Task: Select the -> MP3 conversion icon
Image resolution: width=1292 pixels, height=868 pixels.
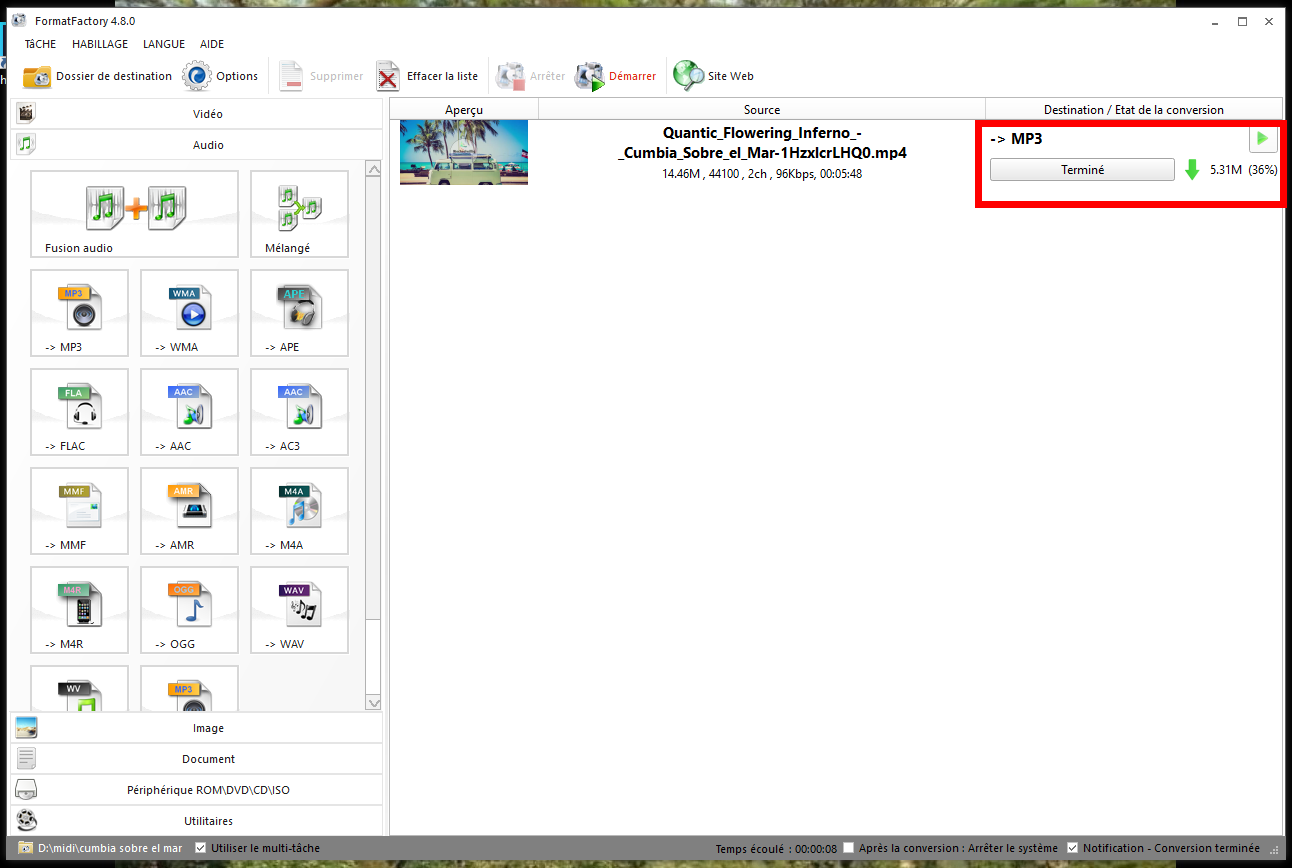Action: 79,312
